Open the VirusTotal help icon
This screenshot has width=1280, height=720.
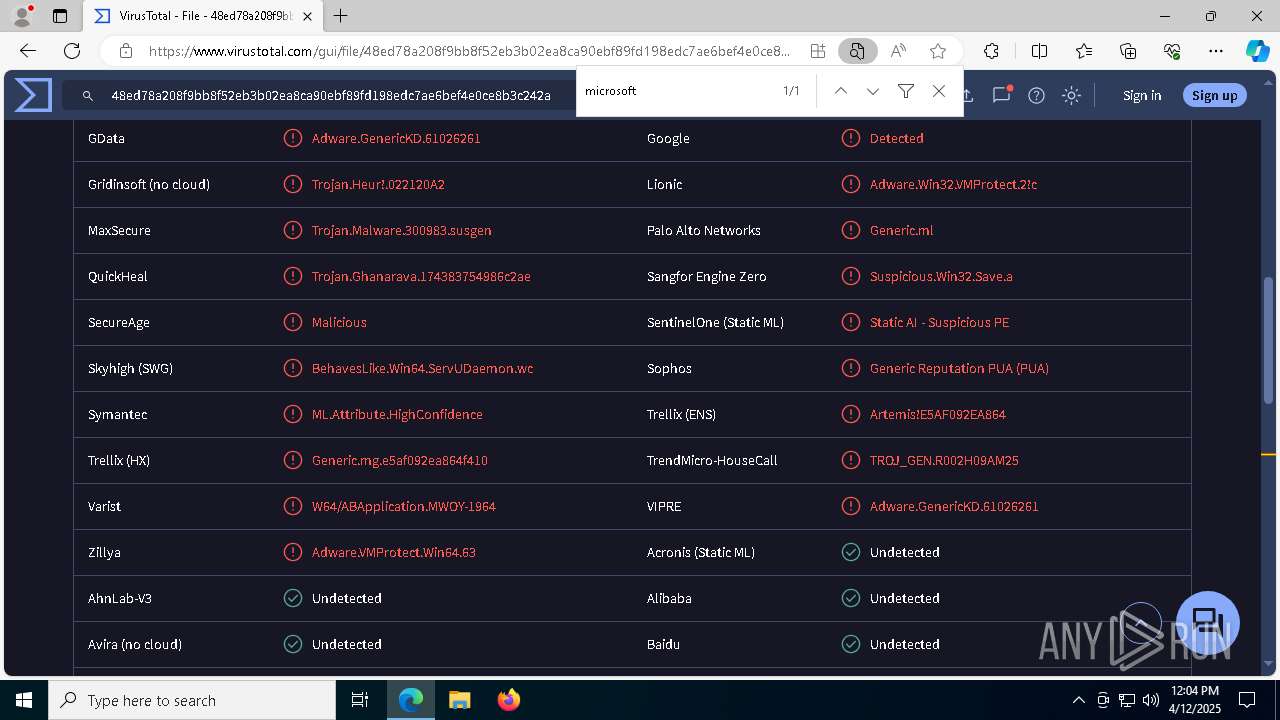[x=1036, y=95]
